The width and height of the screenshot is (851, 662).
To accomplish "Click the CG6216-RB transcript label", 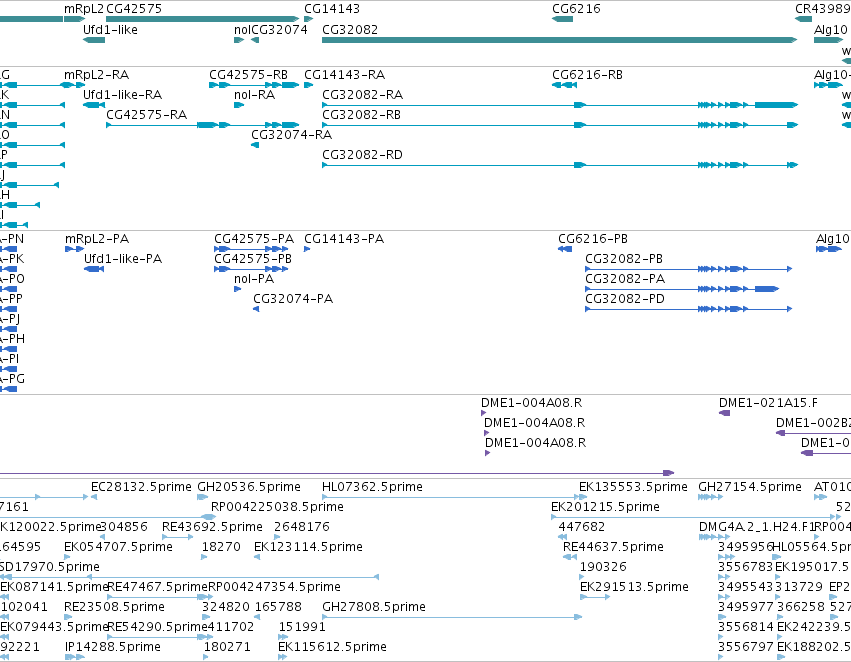I will click(587, 75).
